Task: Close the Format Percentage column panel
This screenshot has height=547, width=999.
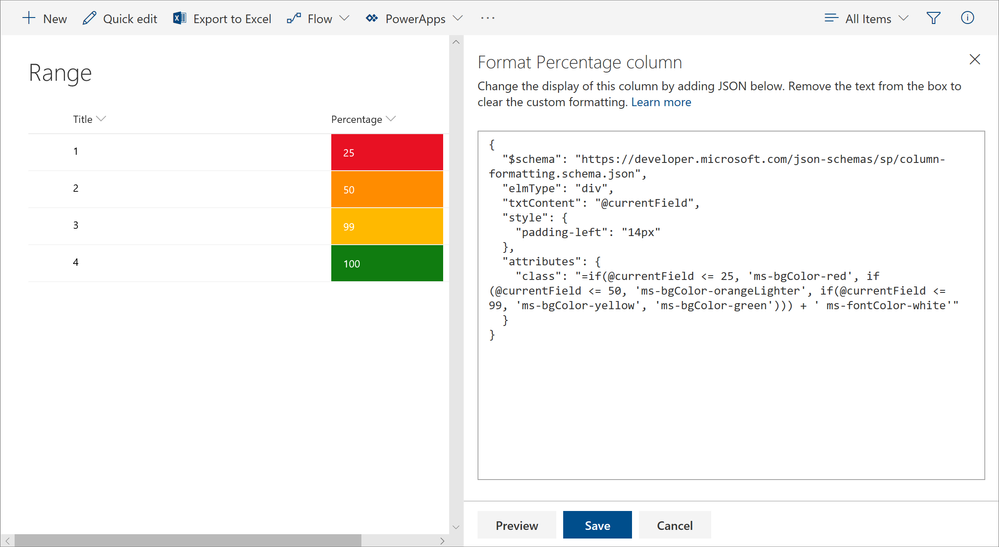Action: (975, 60)
